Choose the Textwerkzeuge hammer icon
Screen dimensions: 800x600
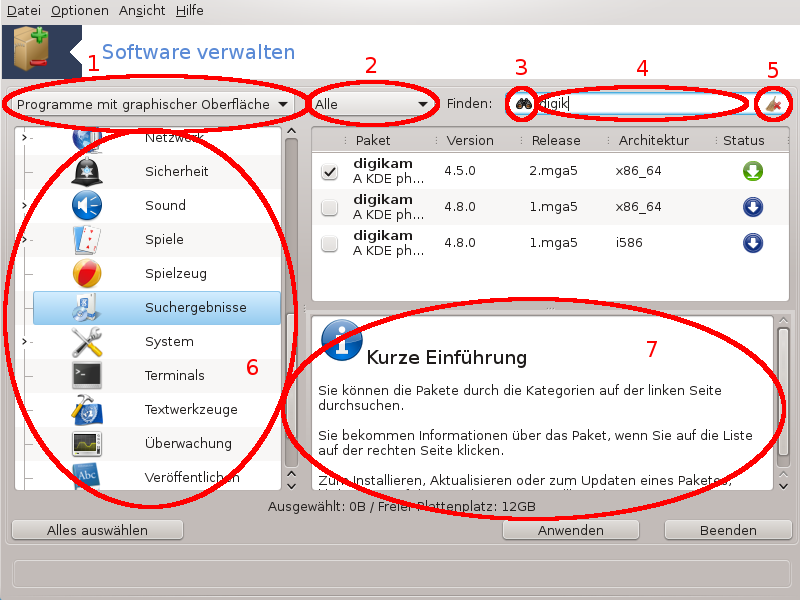pyautogui.click(x=87, y=410)
